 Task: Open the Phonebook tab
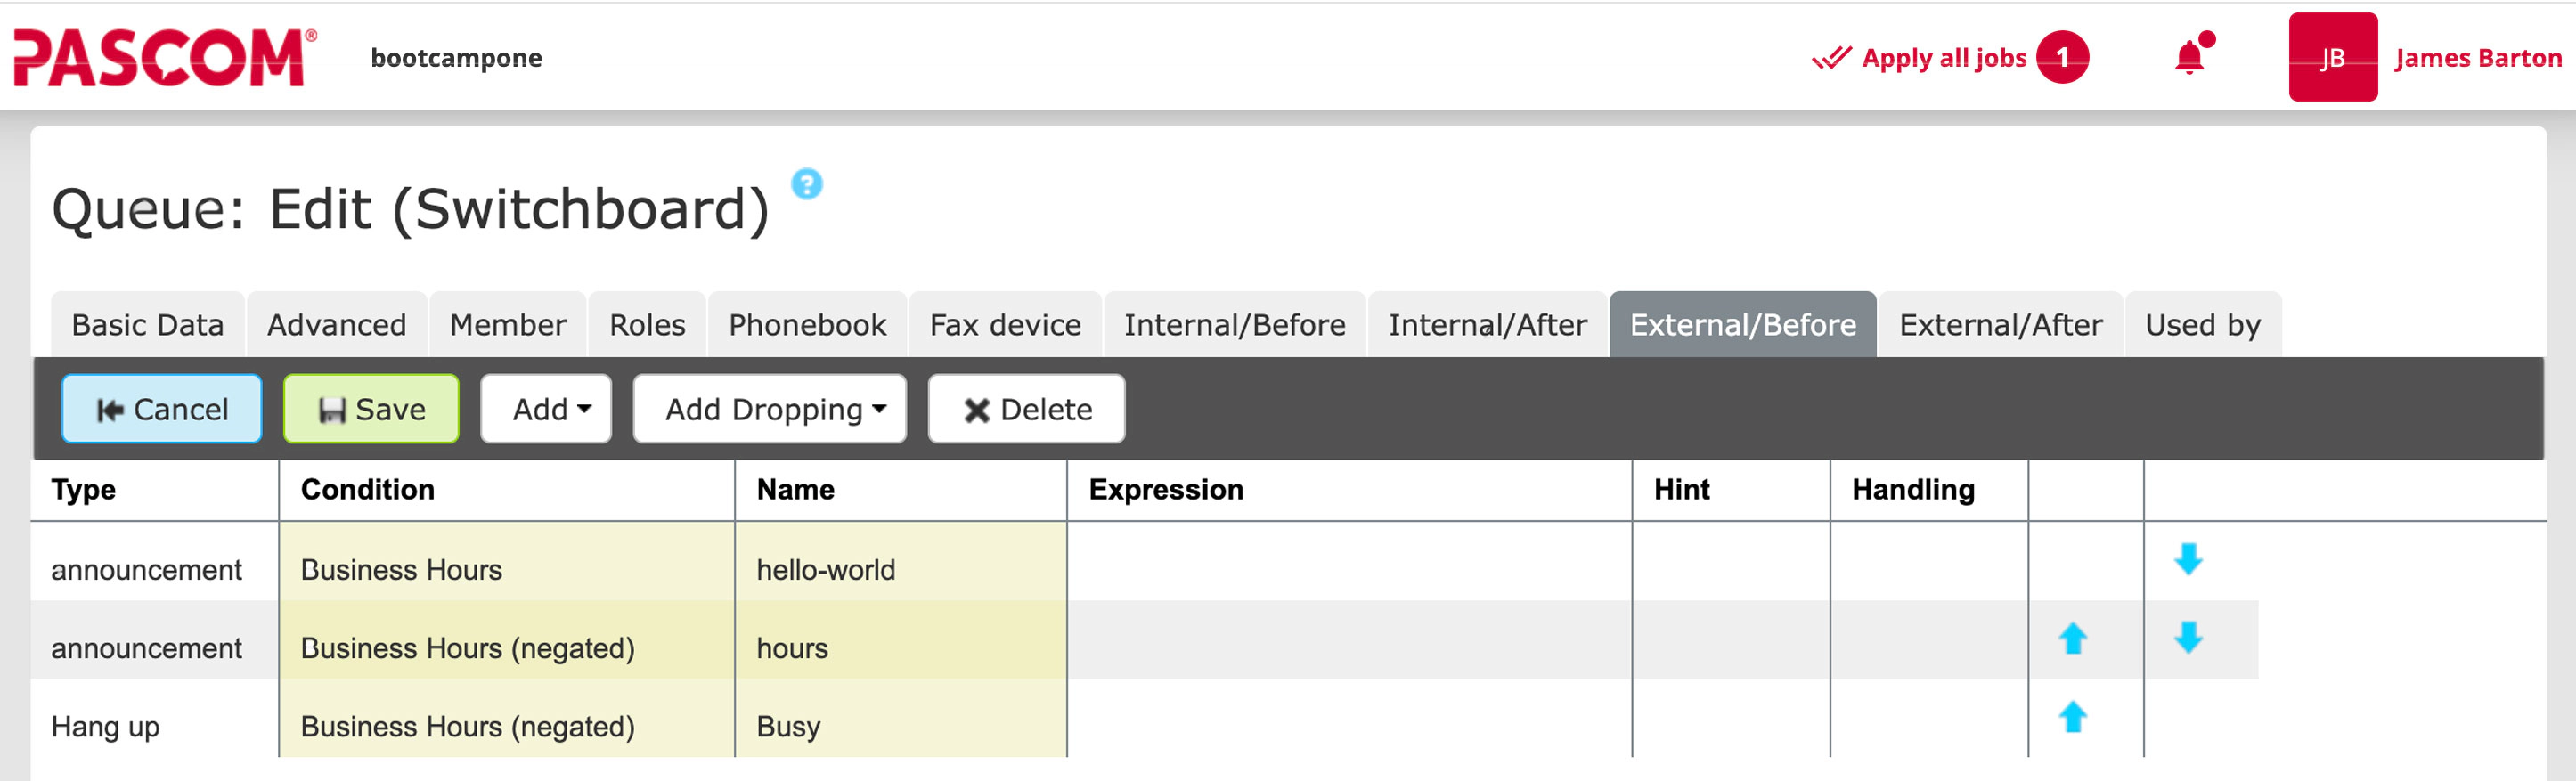tap(808, 325)
